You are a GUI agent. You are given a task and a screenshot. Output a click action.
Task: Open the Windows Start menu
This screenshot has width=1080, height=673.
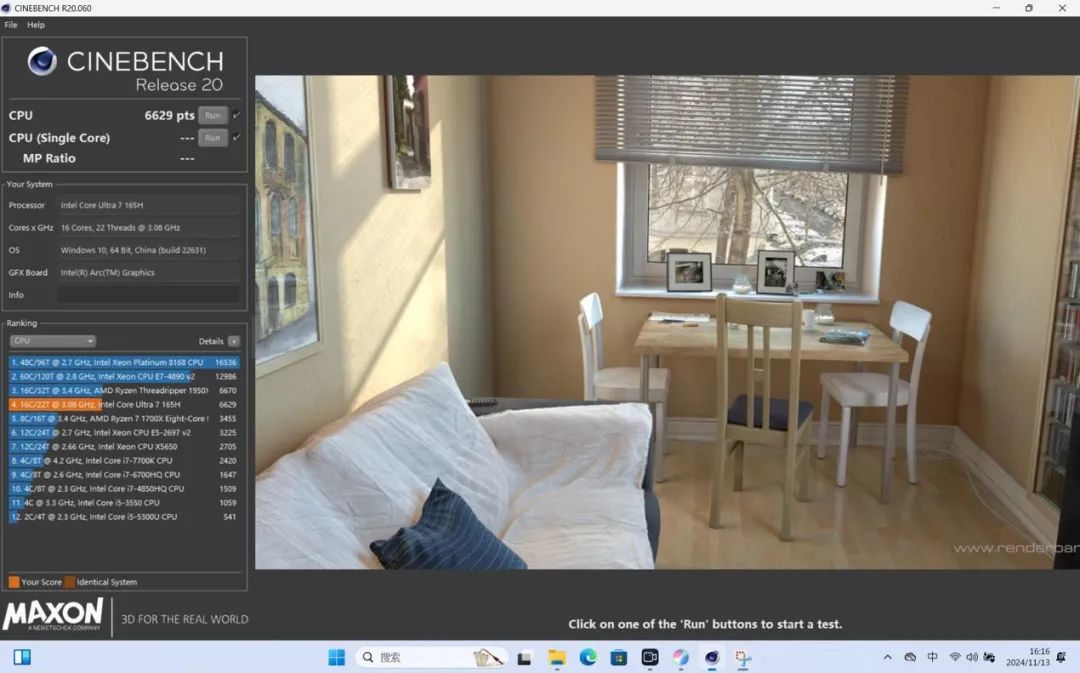337,658
